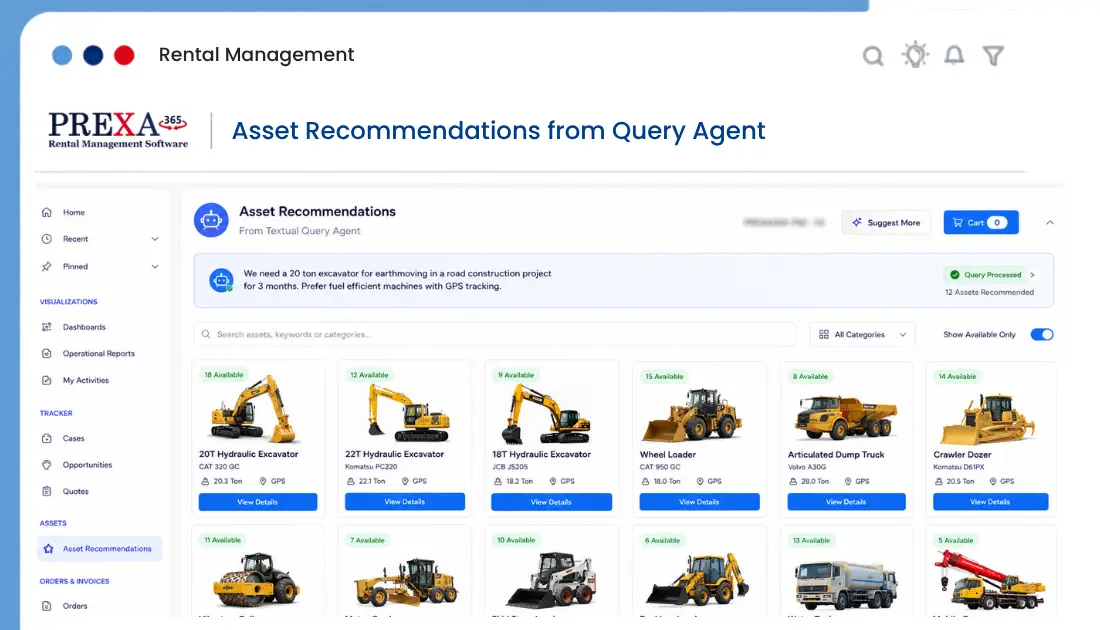
Task: Click the Pinned pin icon
Action: coord(46,267)
